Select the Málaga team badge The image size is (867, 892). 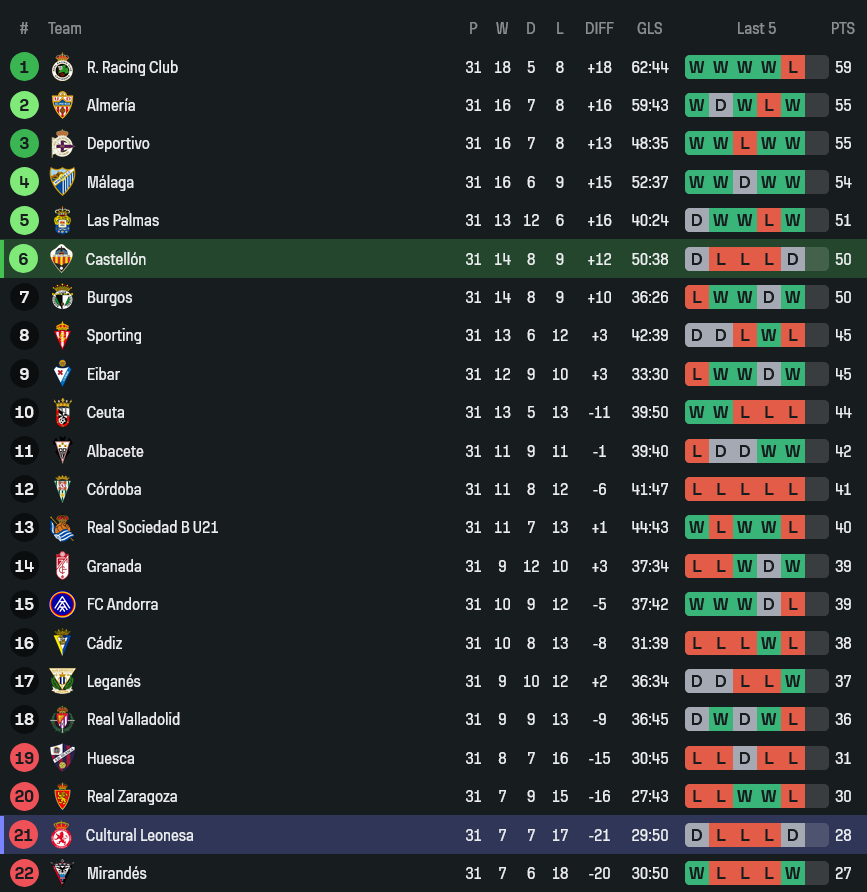coord(62,182)
